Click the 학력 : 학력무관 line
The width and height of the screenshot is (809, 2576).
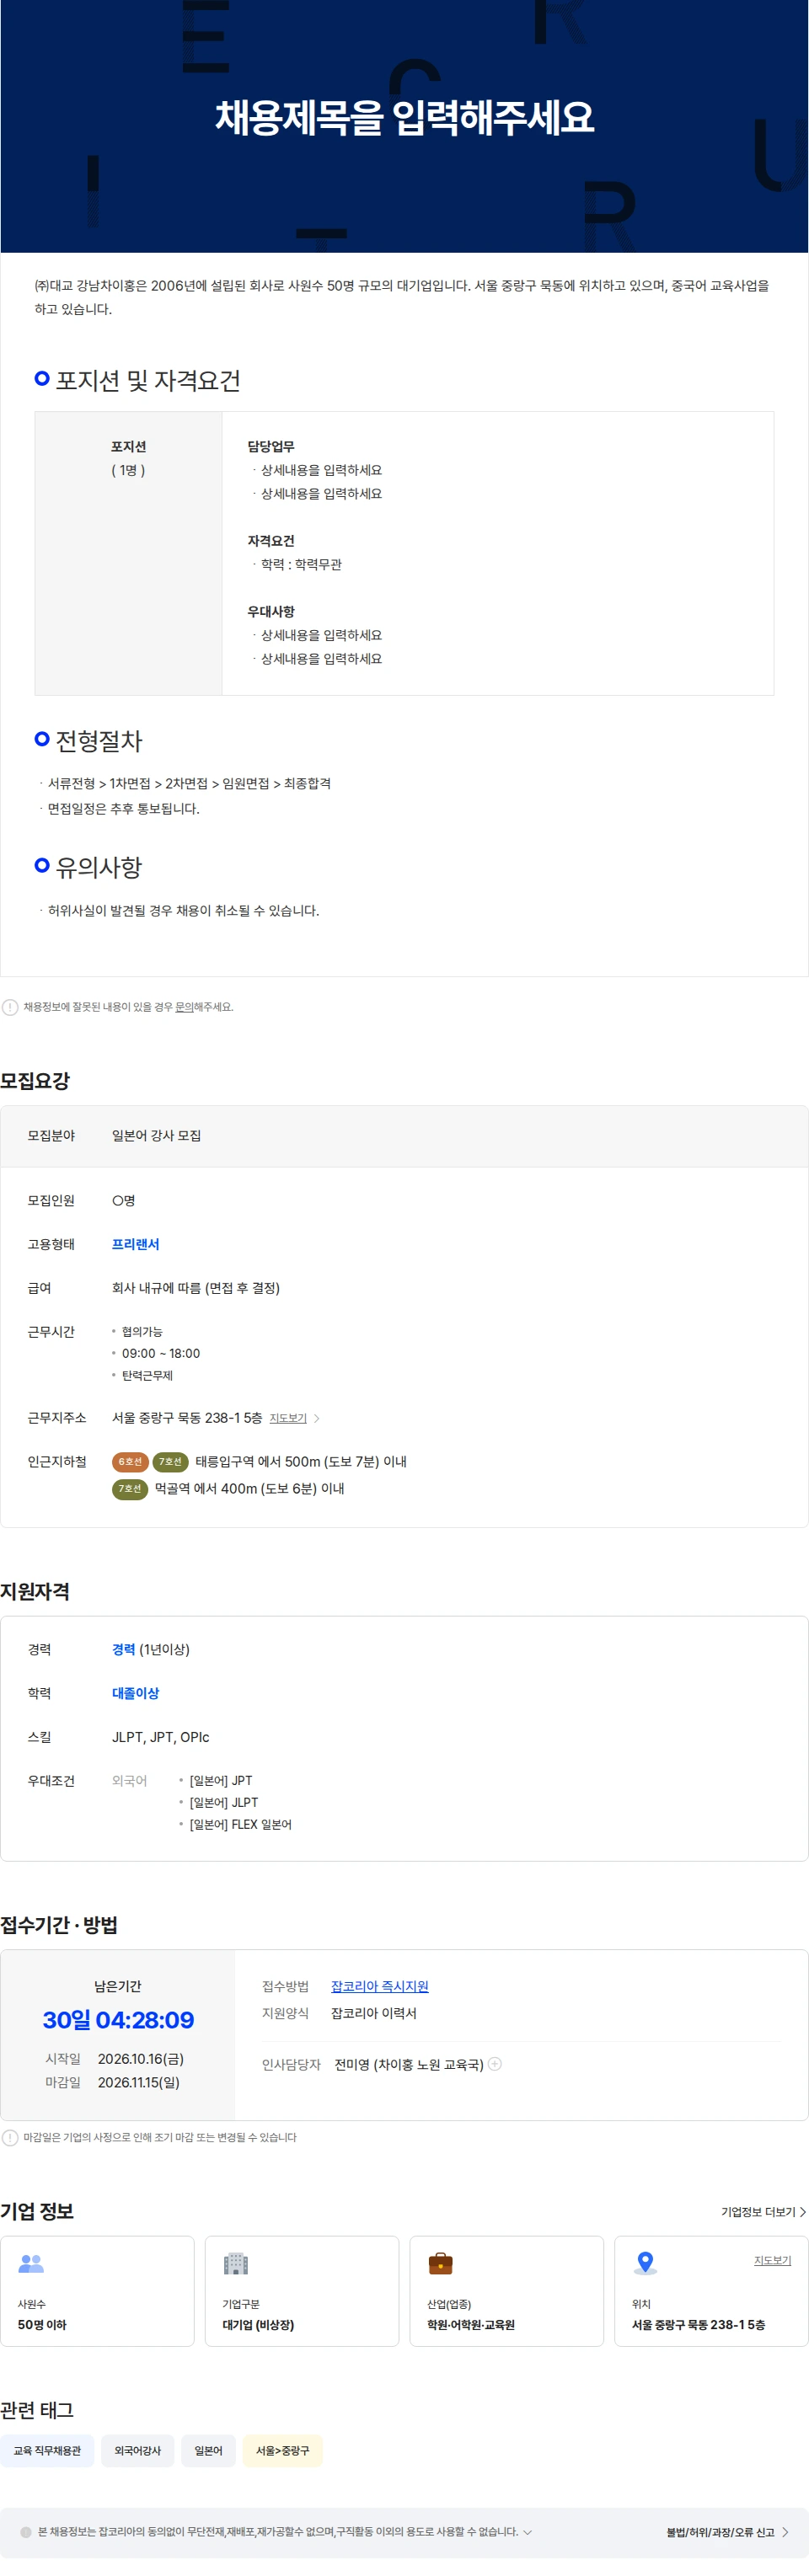click(301, 565)
